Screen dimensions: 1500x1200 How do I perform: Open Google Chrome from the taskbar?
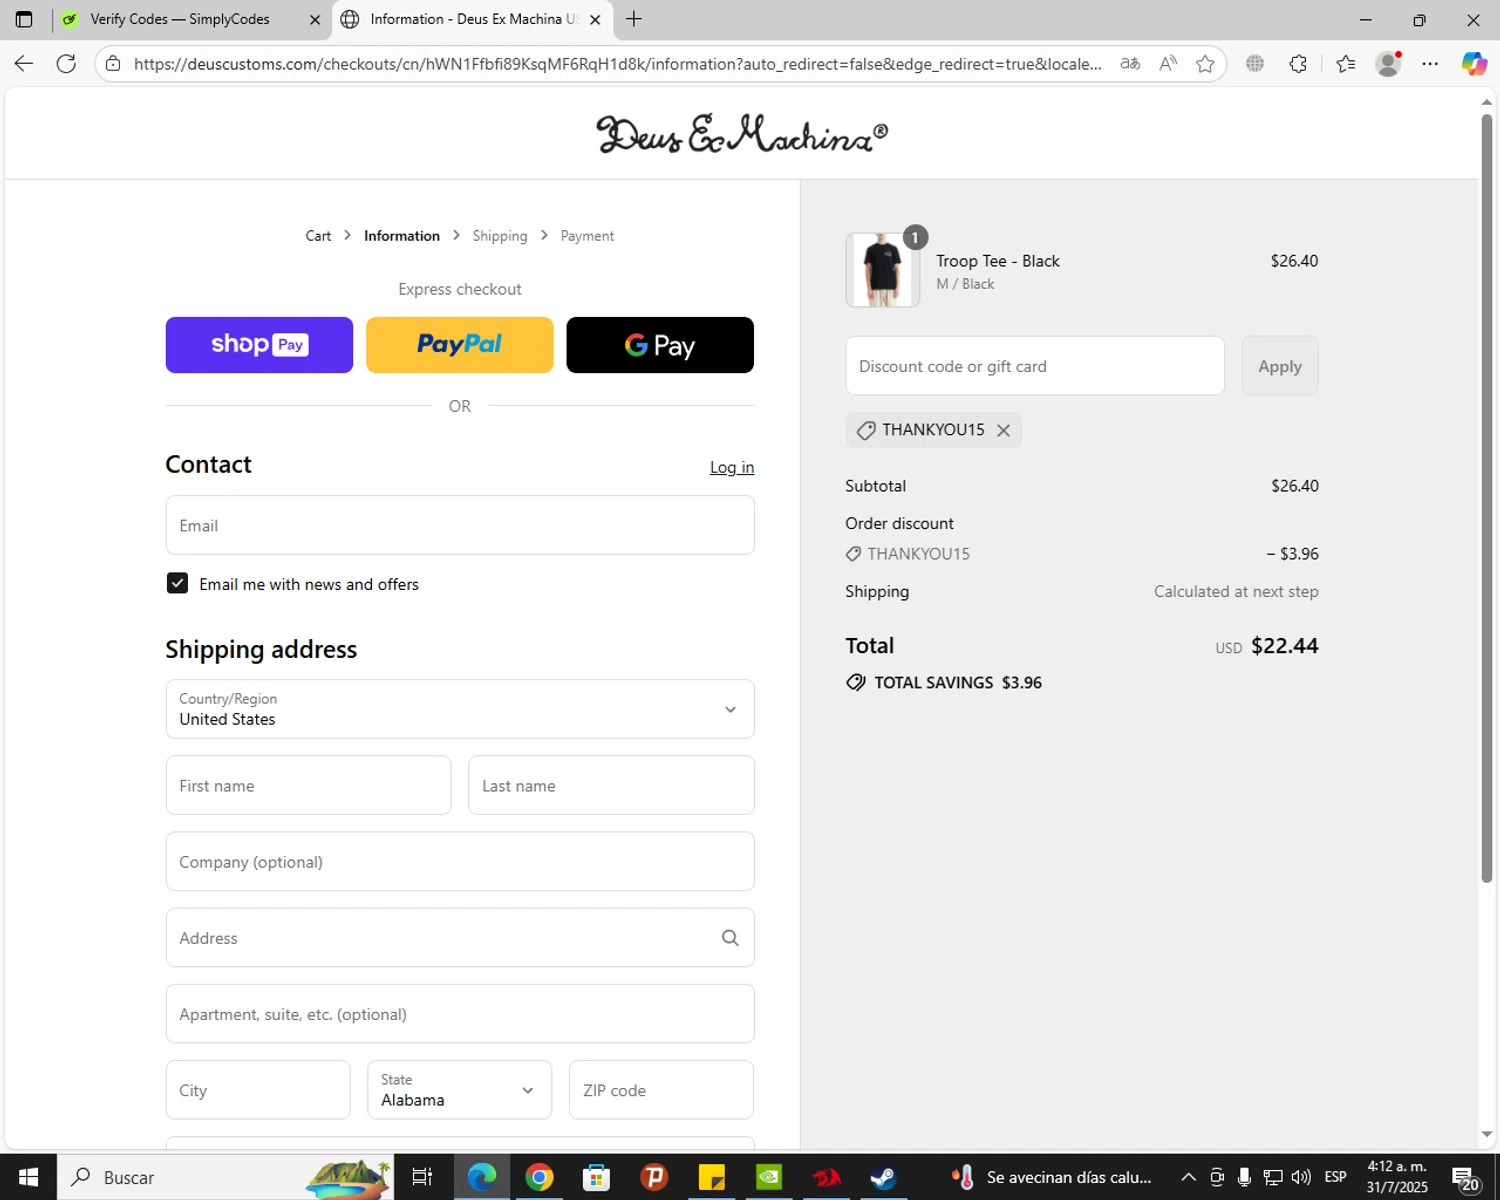tap(539, 1177)
